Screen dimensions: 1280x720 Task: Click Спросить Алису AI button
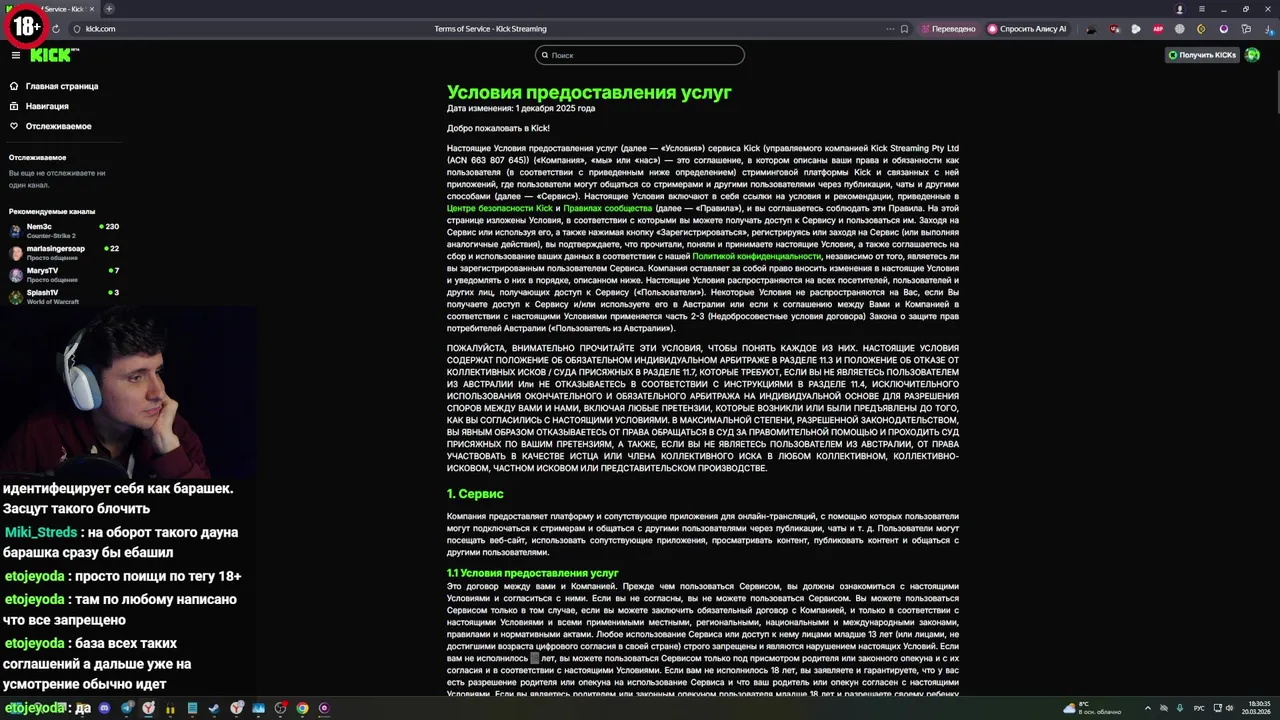tap(1027, 29)
